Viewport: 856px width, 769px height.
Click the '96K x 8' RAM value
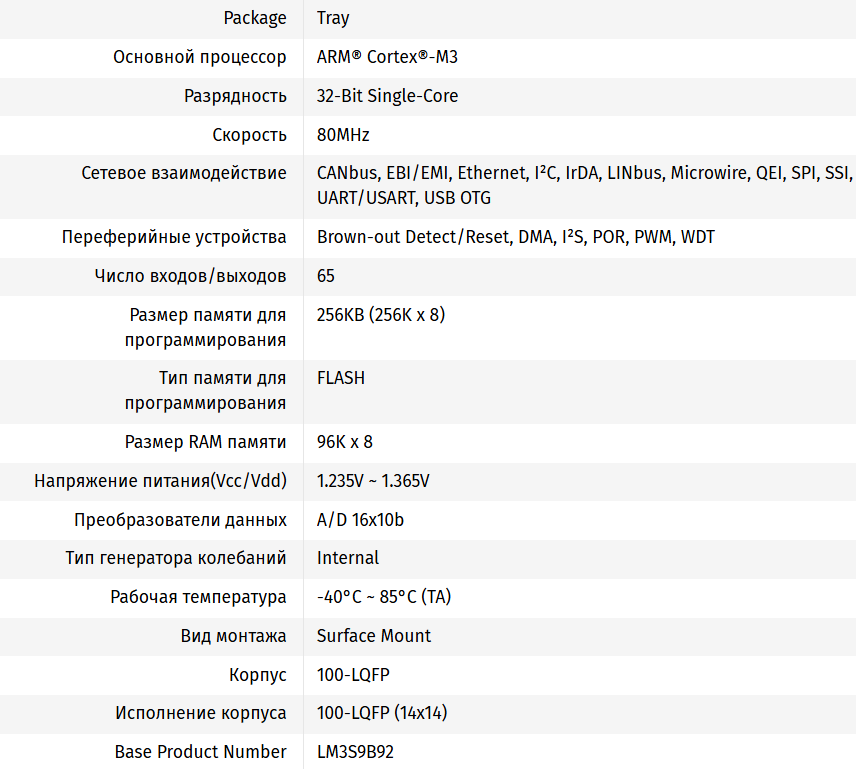(x=345, y=442)
